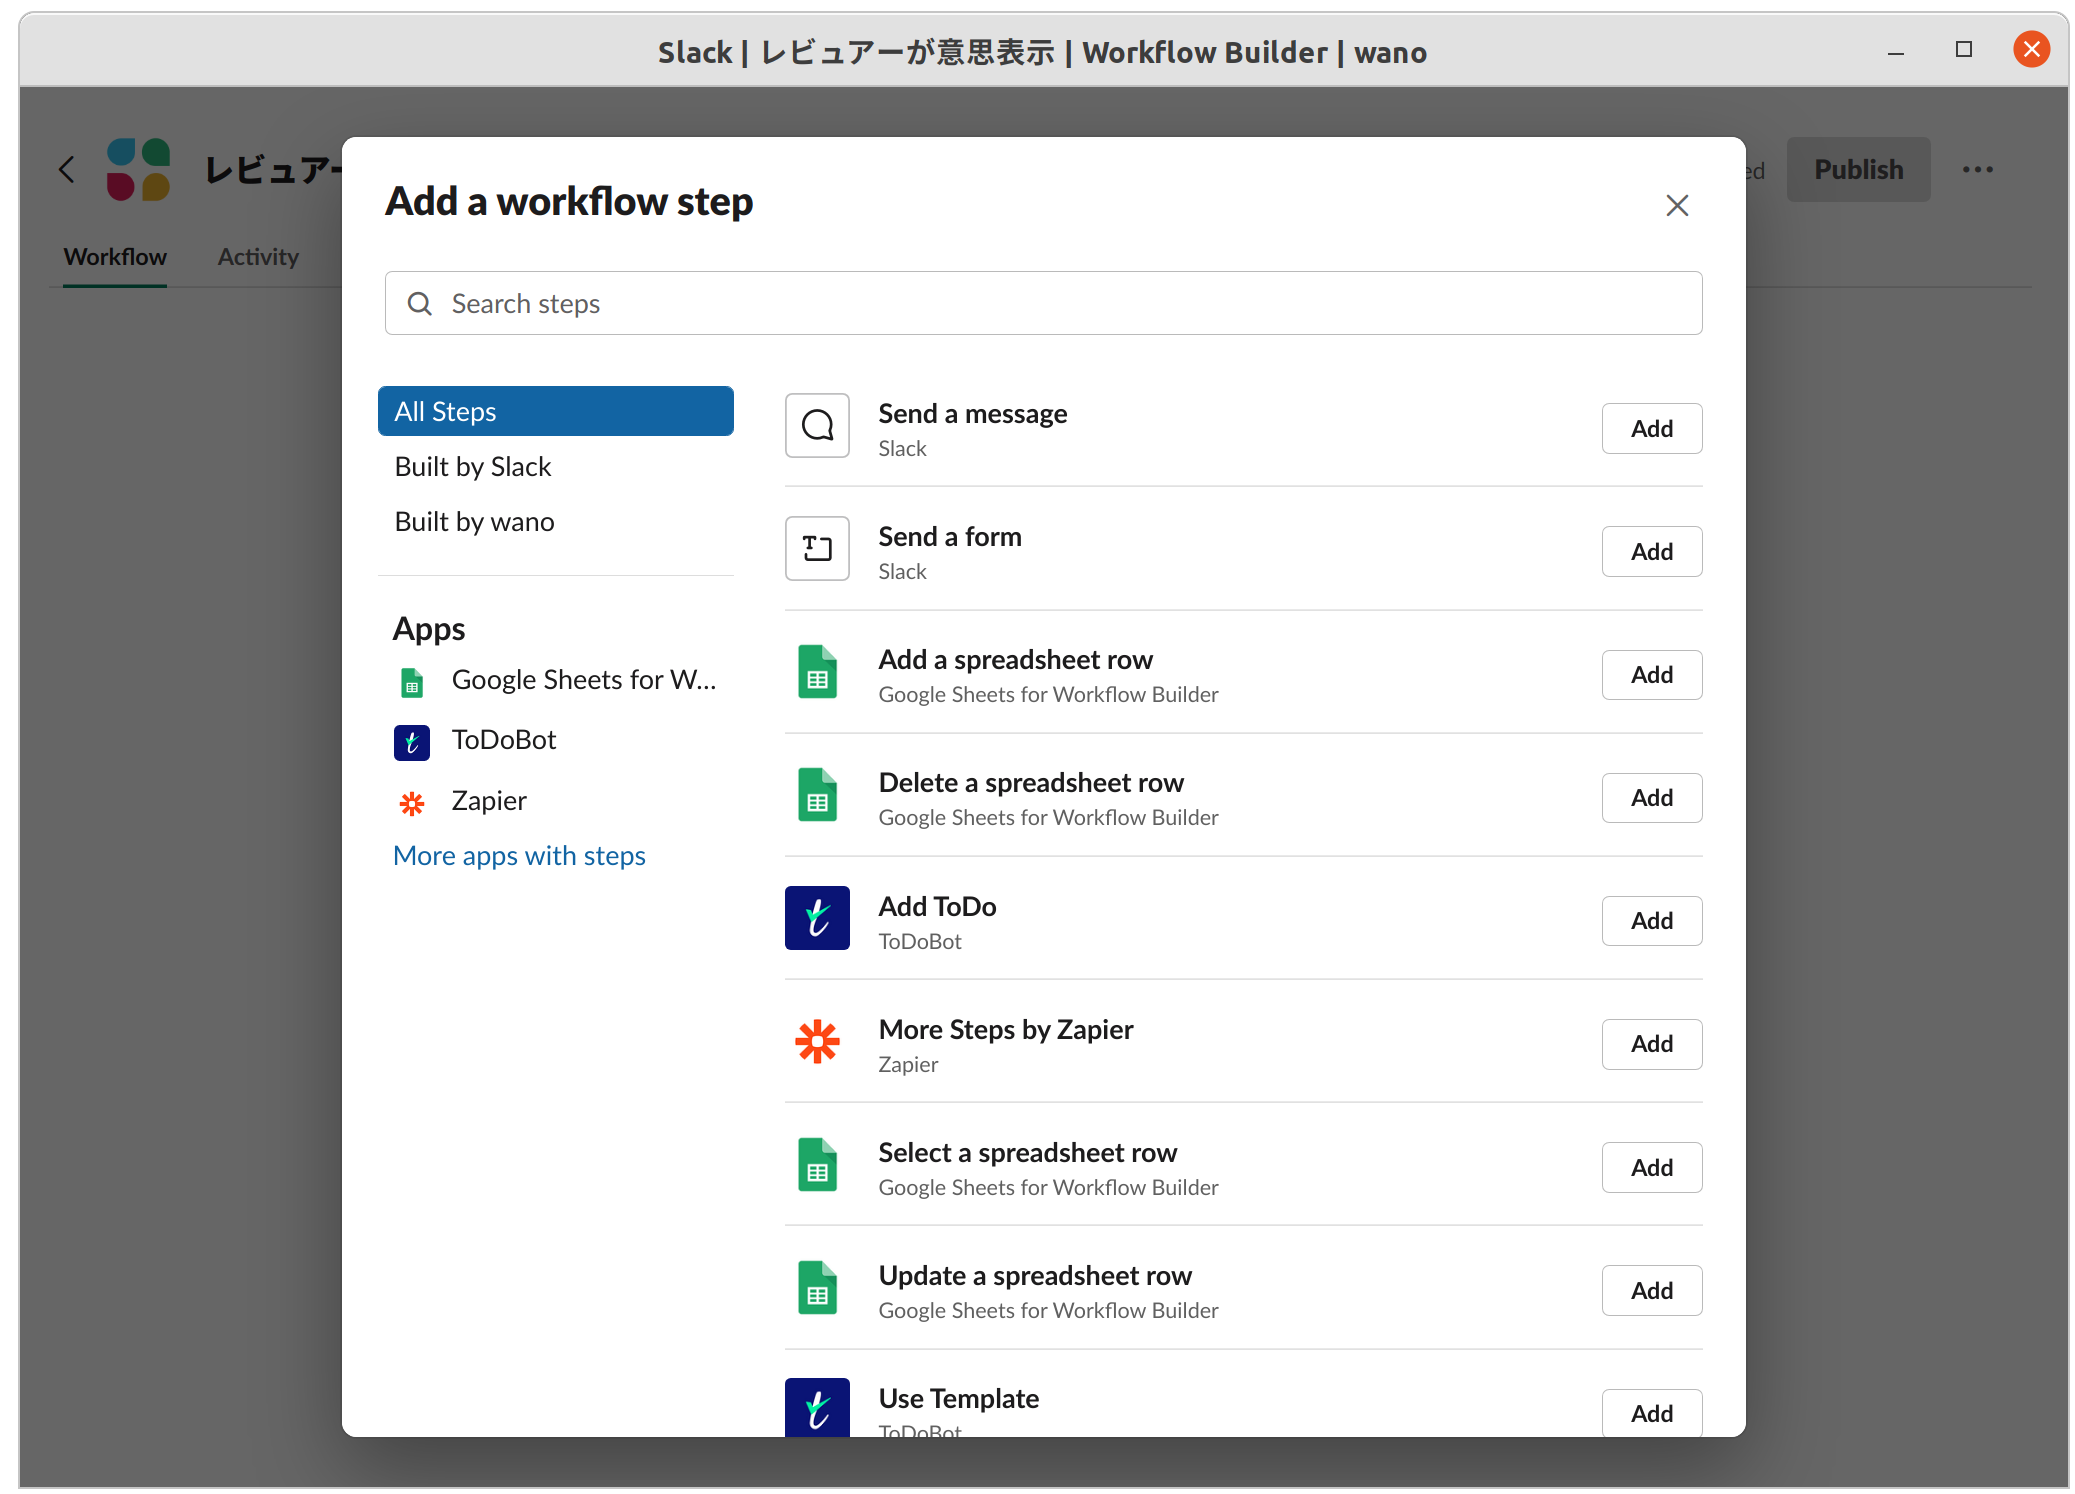
Task: Switch to the Activity tab
Action: (258, 257)
